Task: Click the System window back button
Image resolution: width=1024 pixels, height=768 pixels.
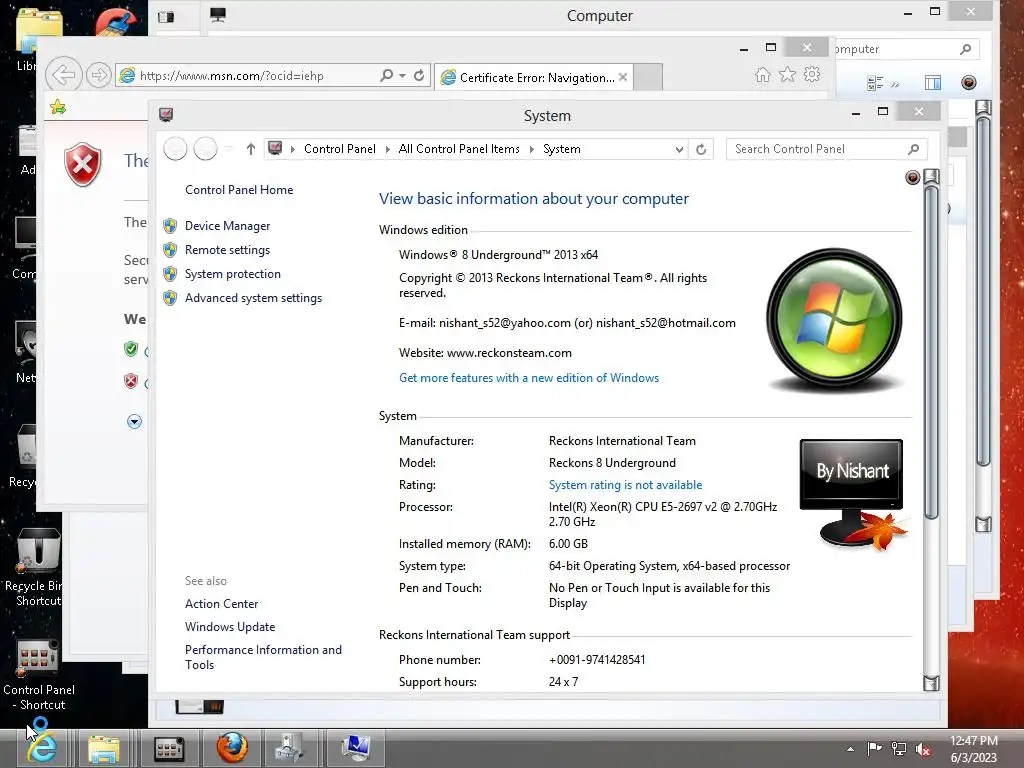Action: (x=175, y=149)
